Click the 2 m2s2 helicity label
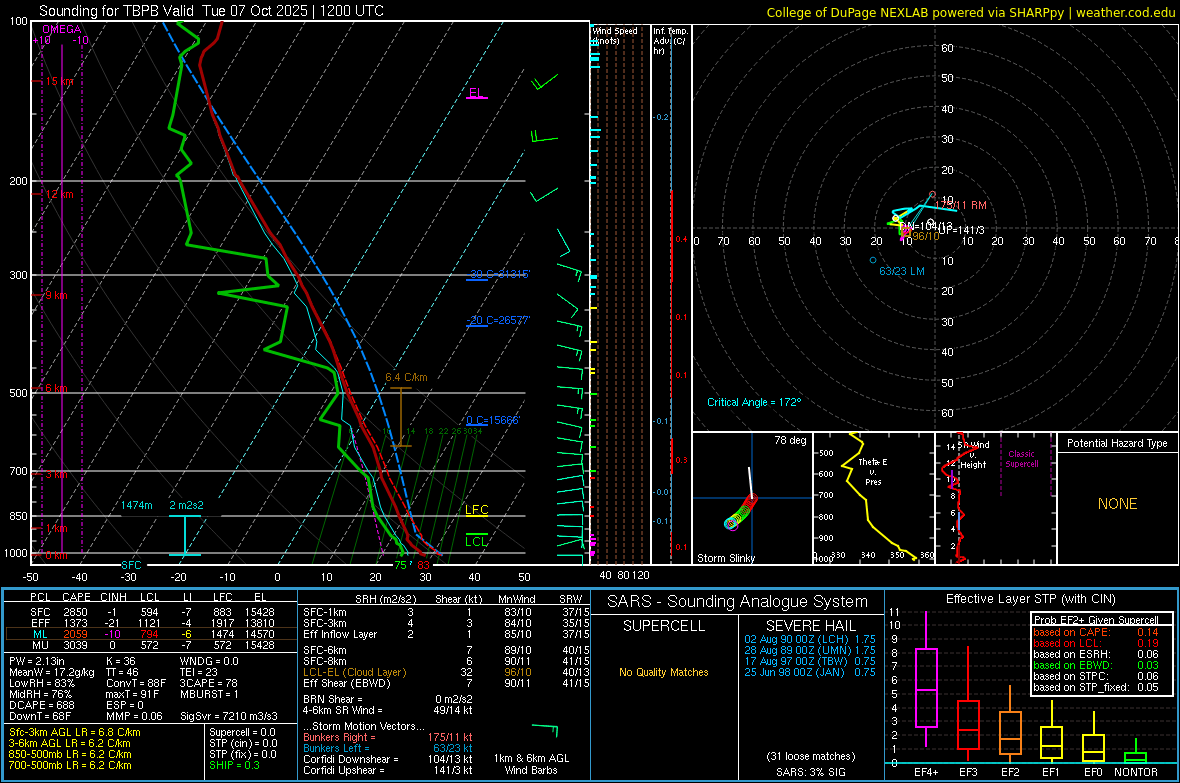Viewport: 1180px width, 783px height. pyautogui.click(x=186, y=505)
